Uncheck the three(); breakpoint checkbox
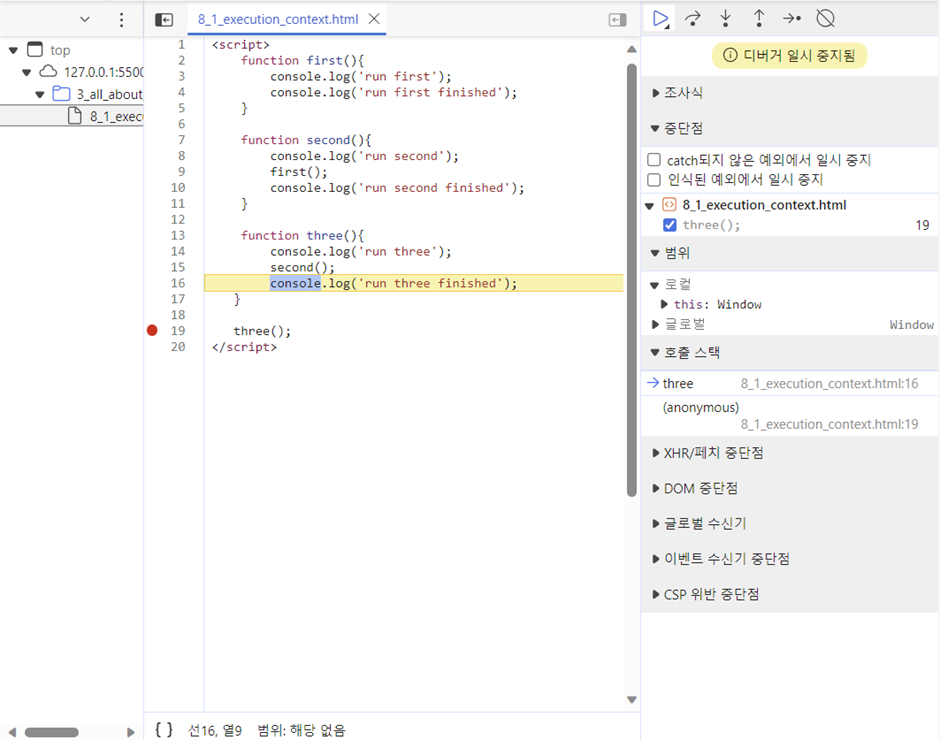The image size is (940, 740). pos(670,225)
